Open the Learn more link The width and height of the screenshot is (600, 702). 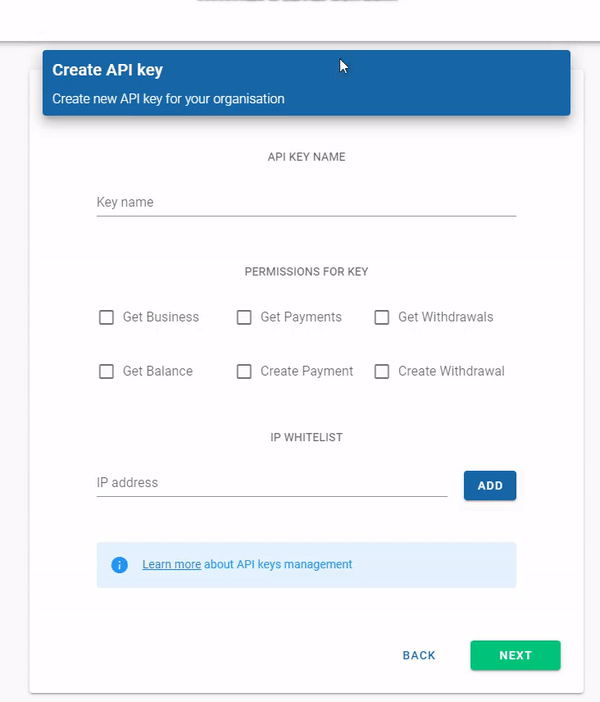[171, 565]
